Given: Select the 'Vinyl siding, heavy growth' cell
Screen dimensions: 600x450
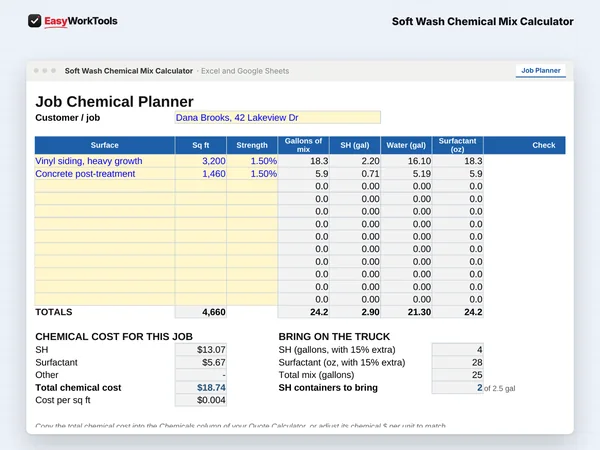Looking at the screenshot, I should tap(104, 161).
